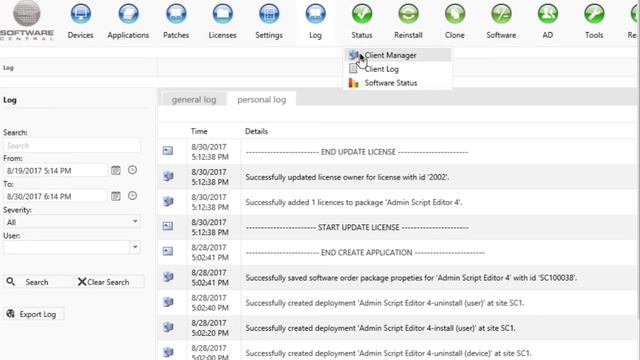Open the To date calendar picker

click(116, 196)
